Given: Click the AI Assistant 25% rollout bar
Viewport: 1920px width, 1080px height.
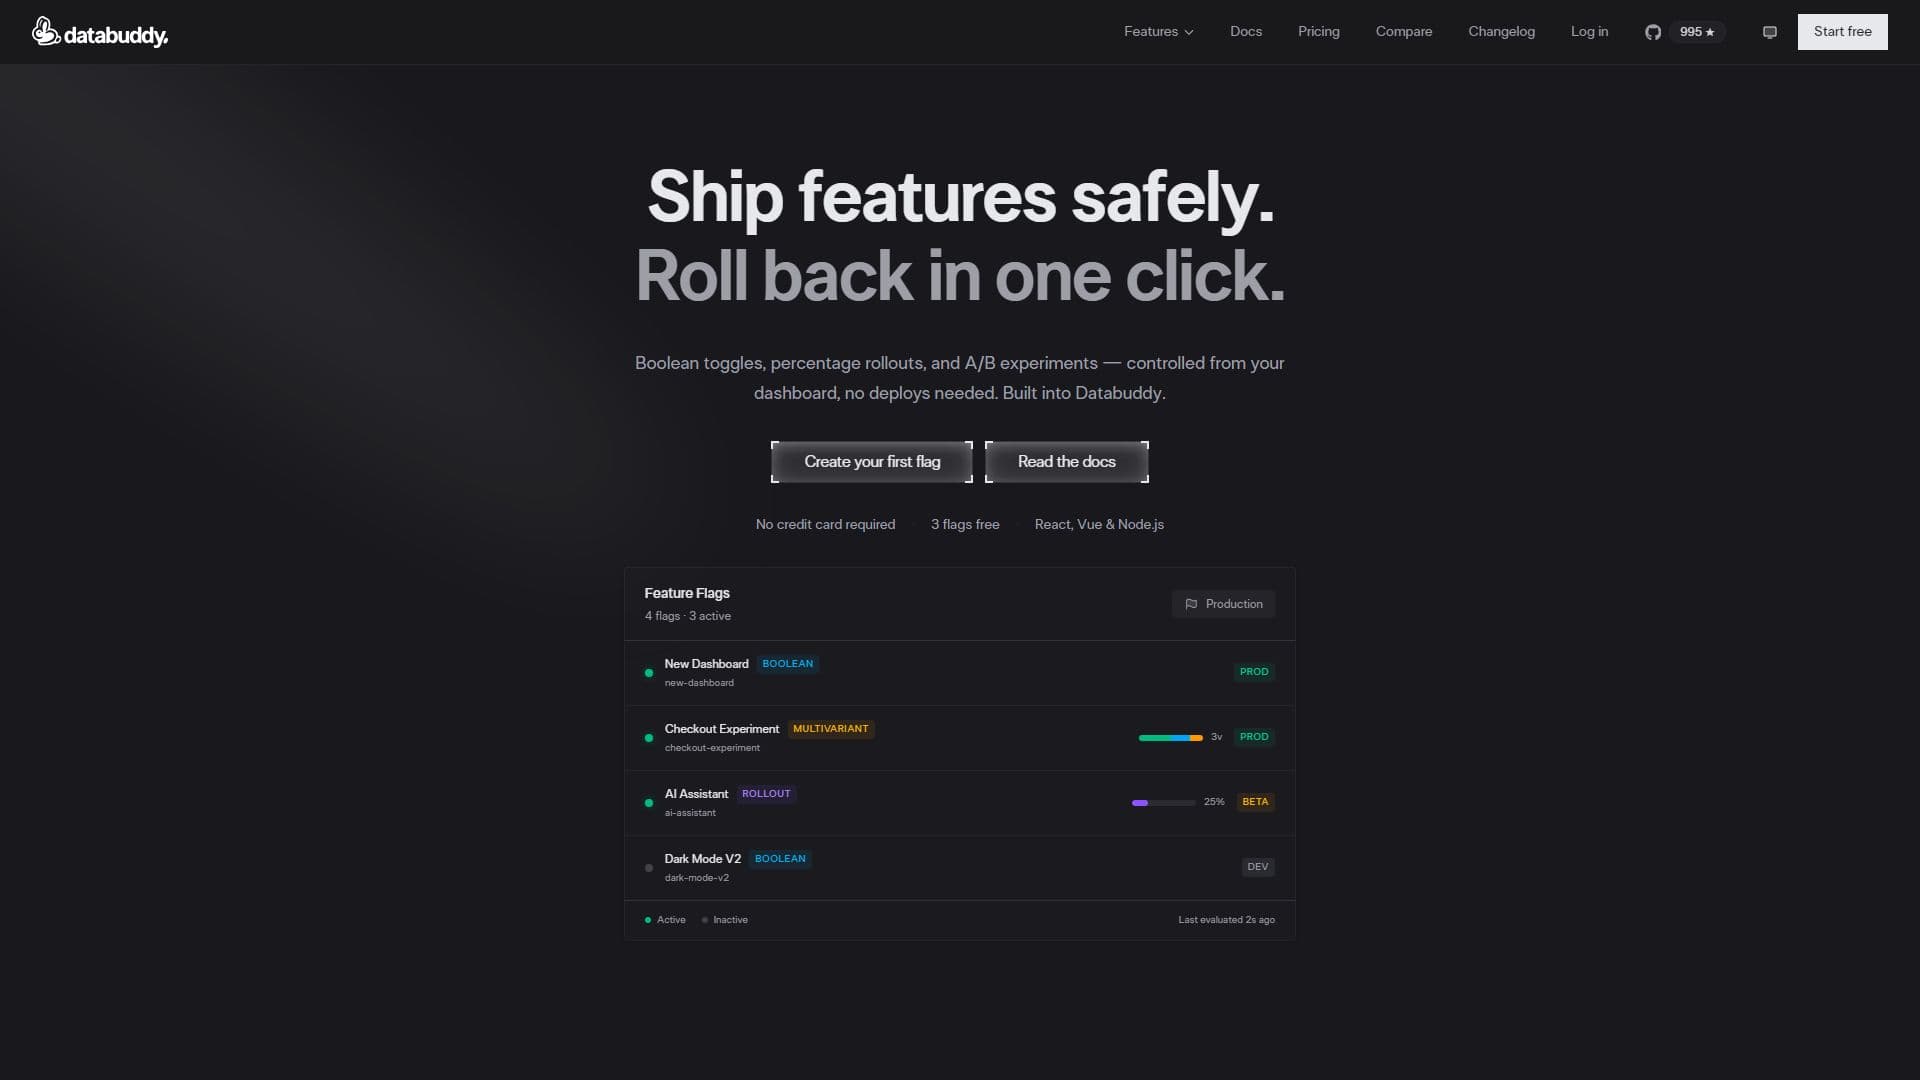Looking at the screenshot, I should click(x=1163, y=803).
